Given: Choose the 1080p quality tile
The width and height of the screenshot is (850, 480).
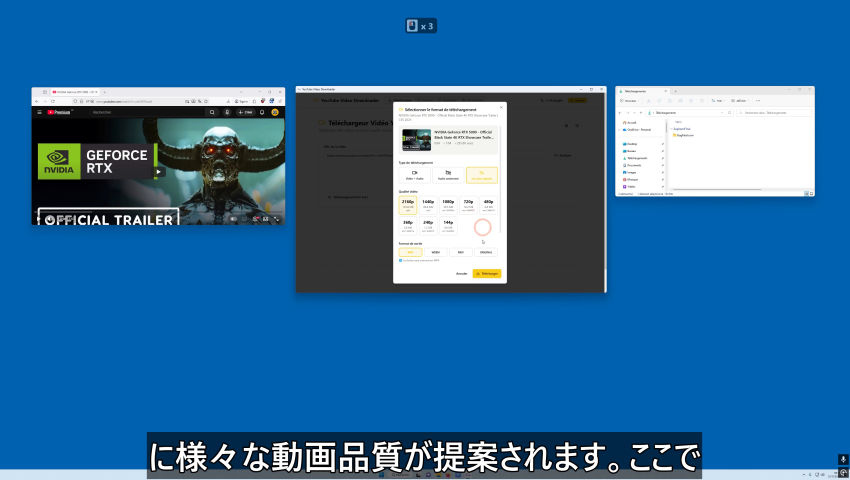Looking at the screenshot, I should [448, 203].
